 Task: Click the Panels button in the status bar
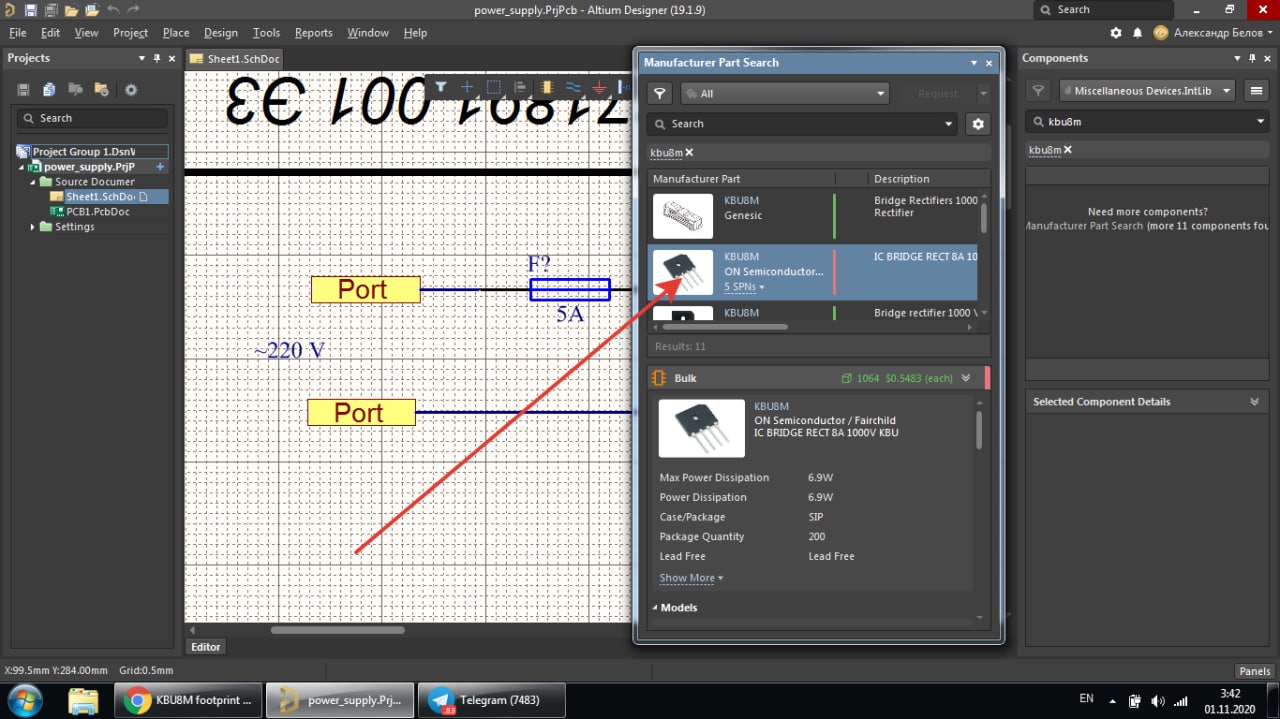tap(1255, 671)
